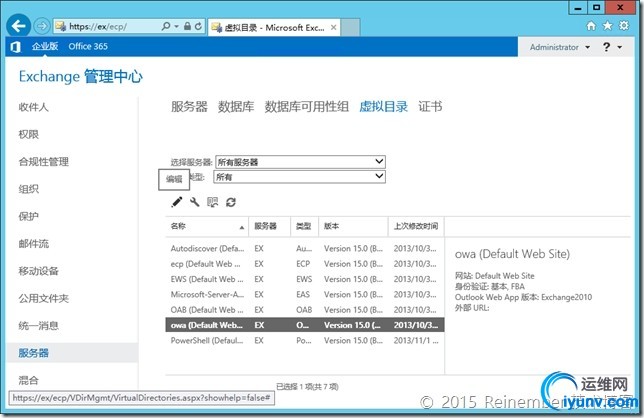Open 邮件流 in the sidebar
This screenshot has width=644, height=418.
coord(33,243)
